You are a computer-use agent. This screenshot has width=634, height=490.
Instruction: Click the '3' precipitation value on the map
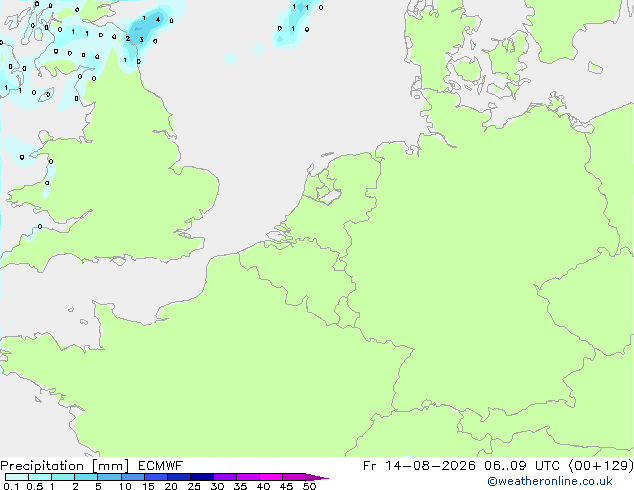click(141, 40)
